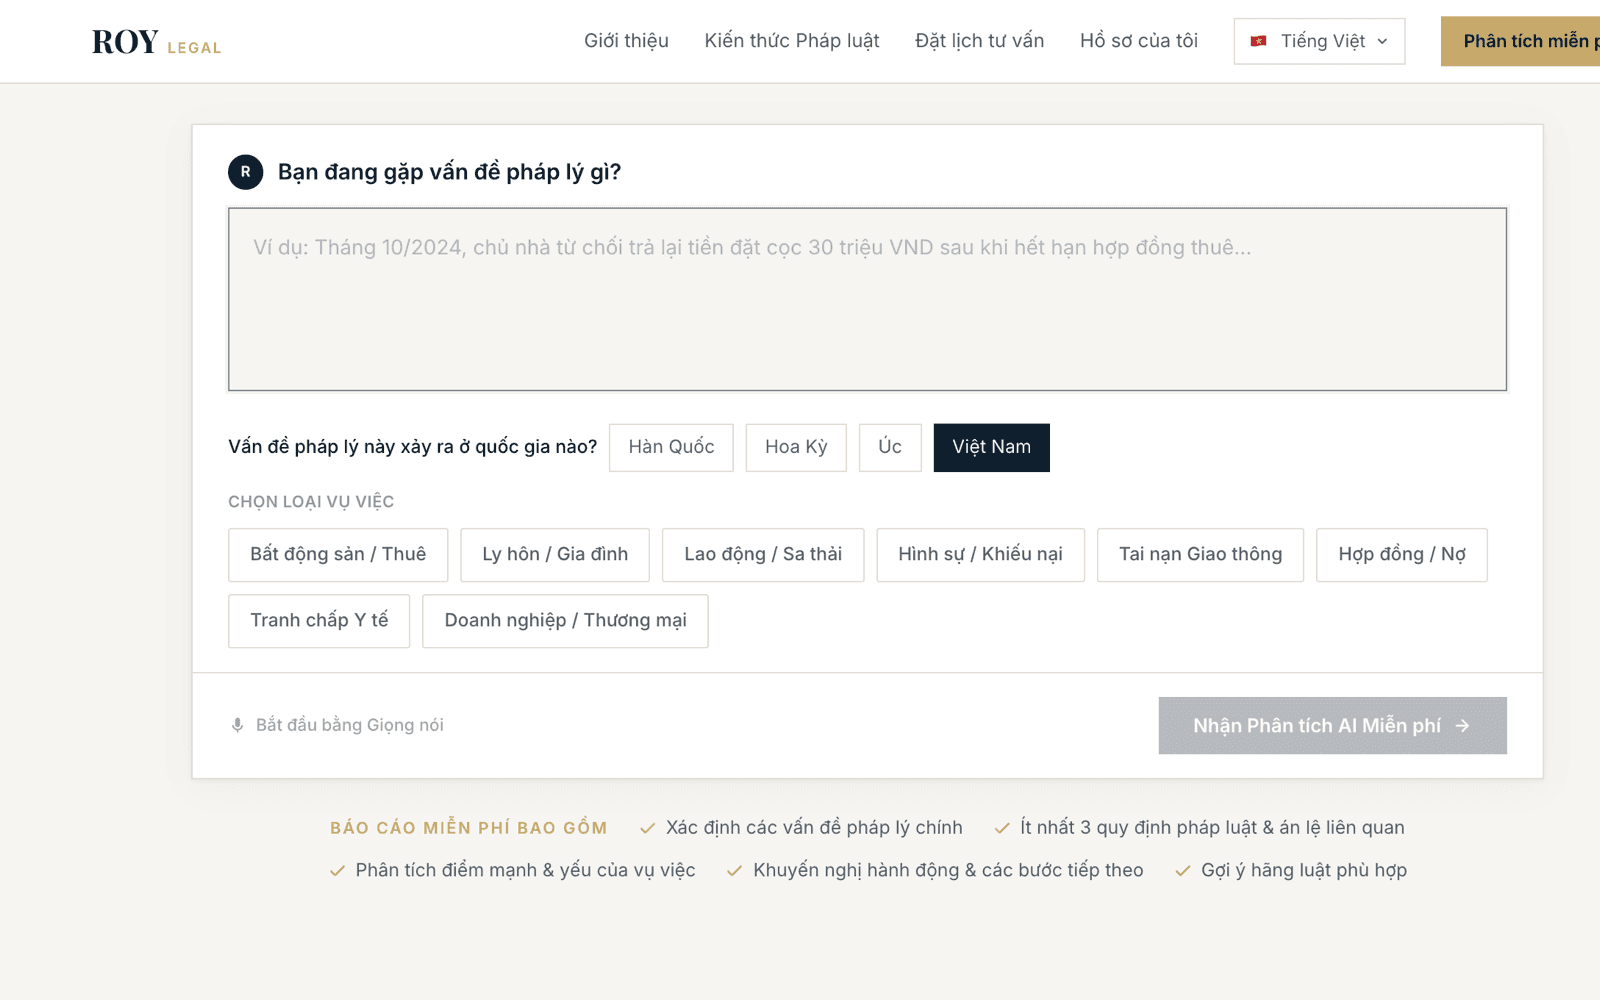
Task: Click the microphone voice icon
Action: (x=237, y=725)
